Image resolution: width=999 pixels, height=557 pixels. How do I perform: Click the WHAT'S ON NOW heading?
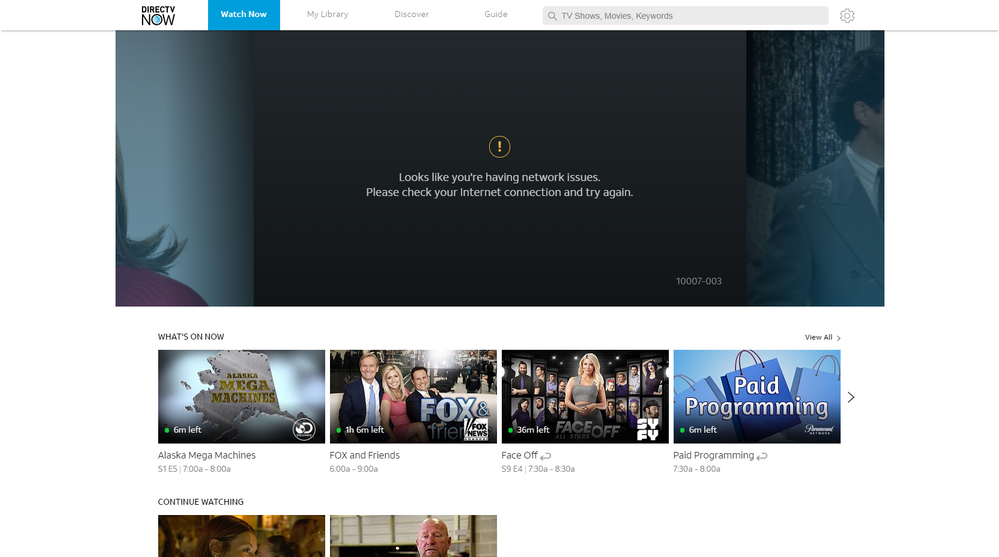(x=191, y=336)
